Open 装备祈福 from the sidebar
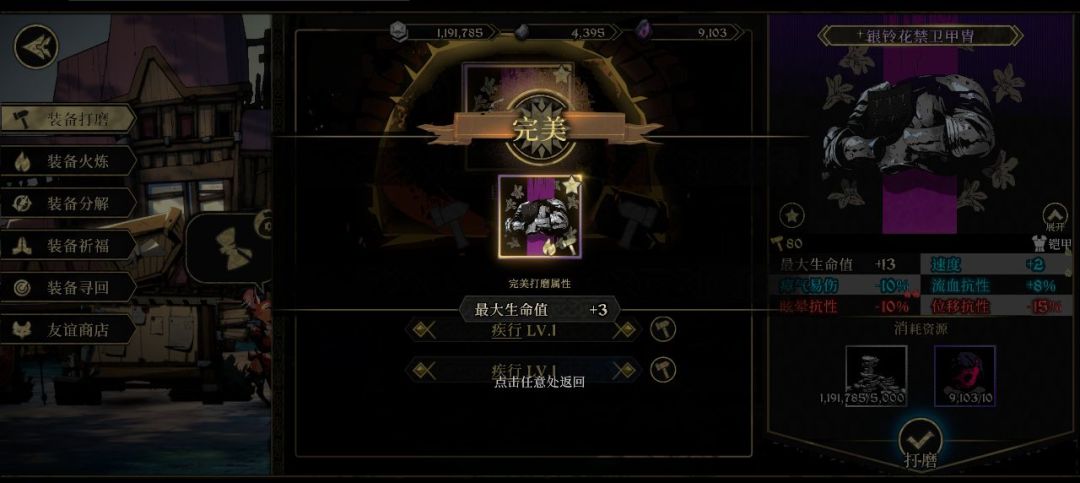The width and height of the screenshot is (1080, 483). 68,246
